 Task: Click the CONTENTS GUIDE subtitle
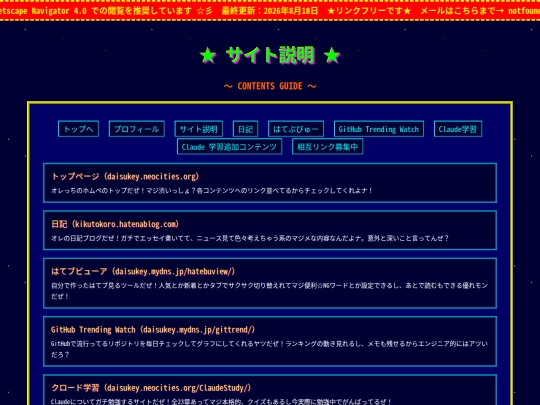(x=270, y=86)
